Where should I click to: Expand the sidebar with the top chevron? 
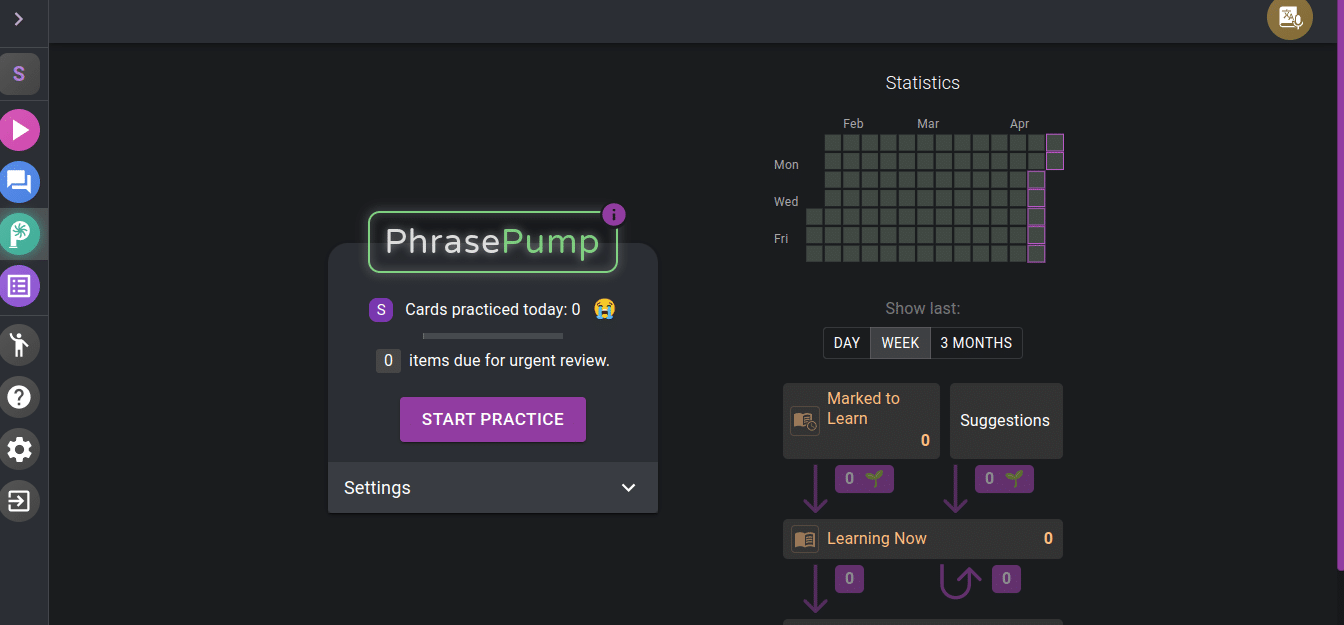19,19
